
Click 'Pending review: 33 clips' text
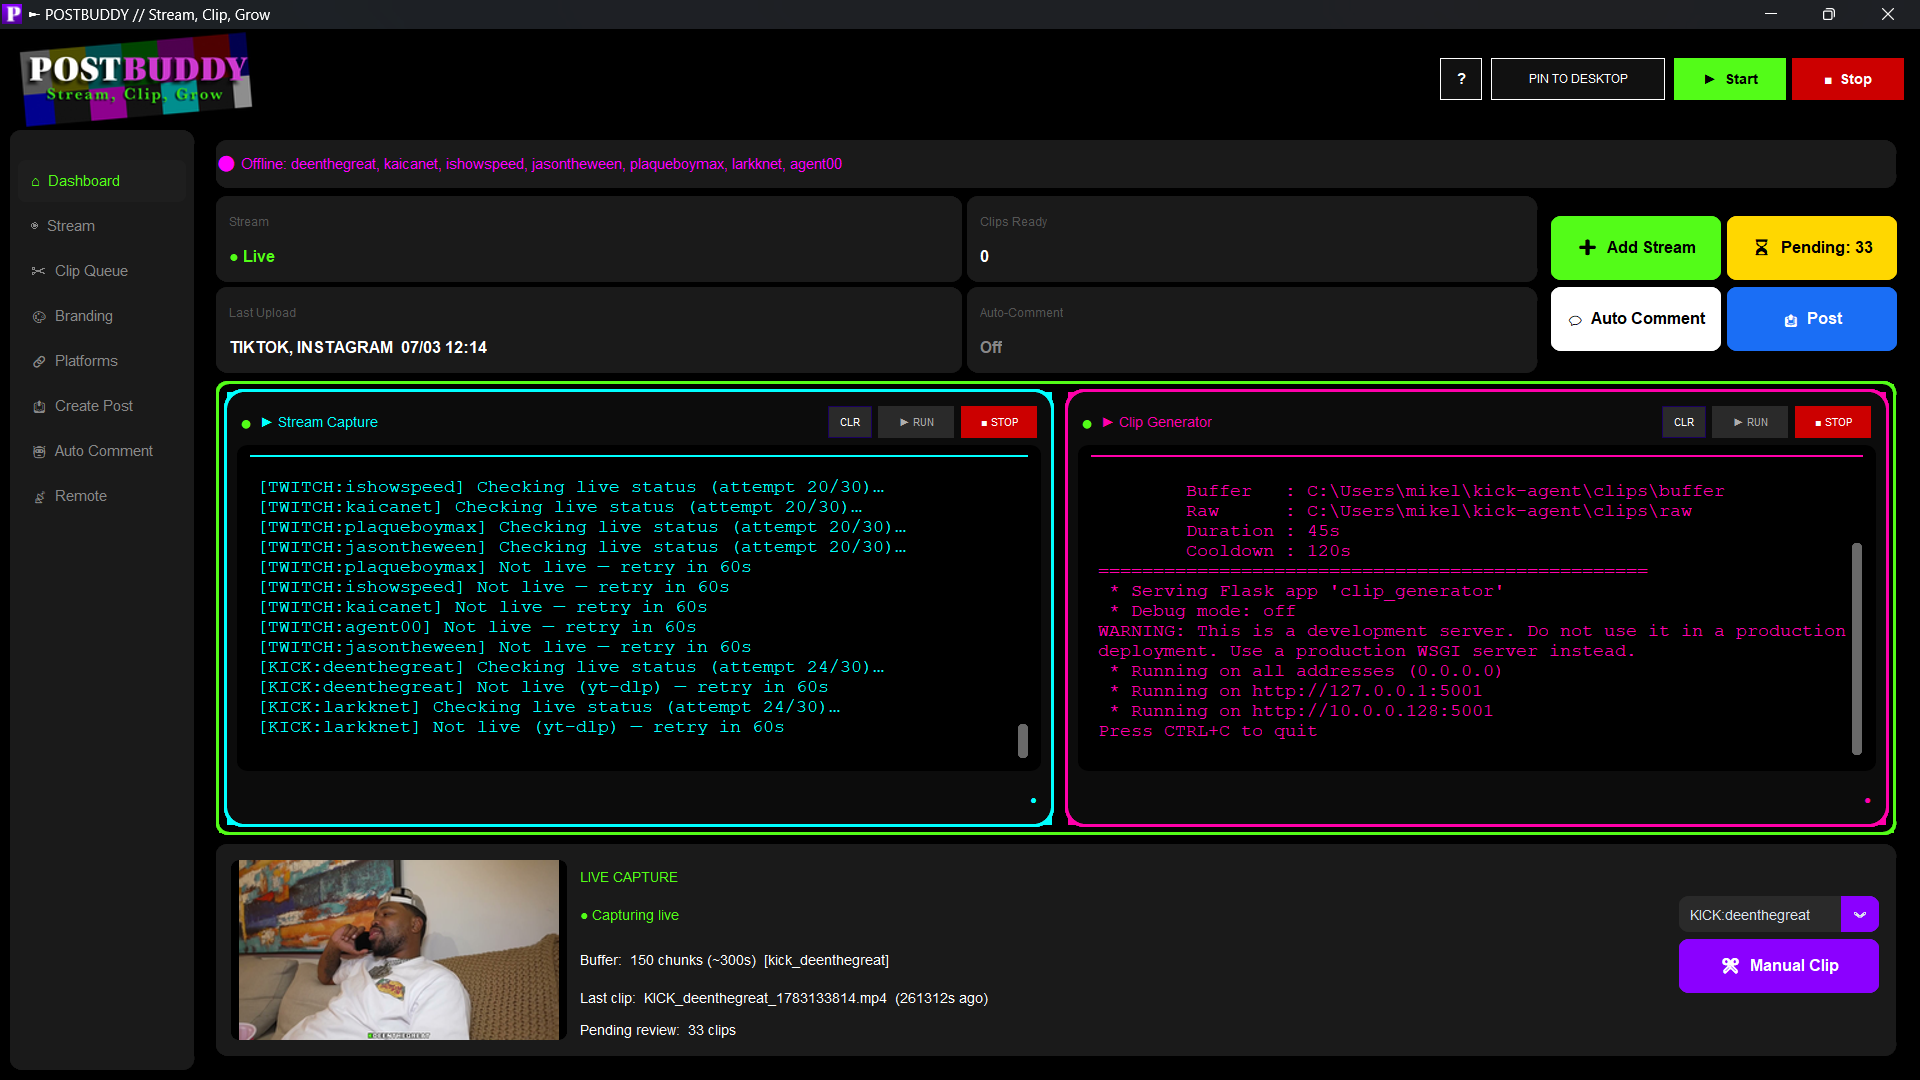pos(657,1030)
